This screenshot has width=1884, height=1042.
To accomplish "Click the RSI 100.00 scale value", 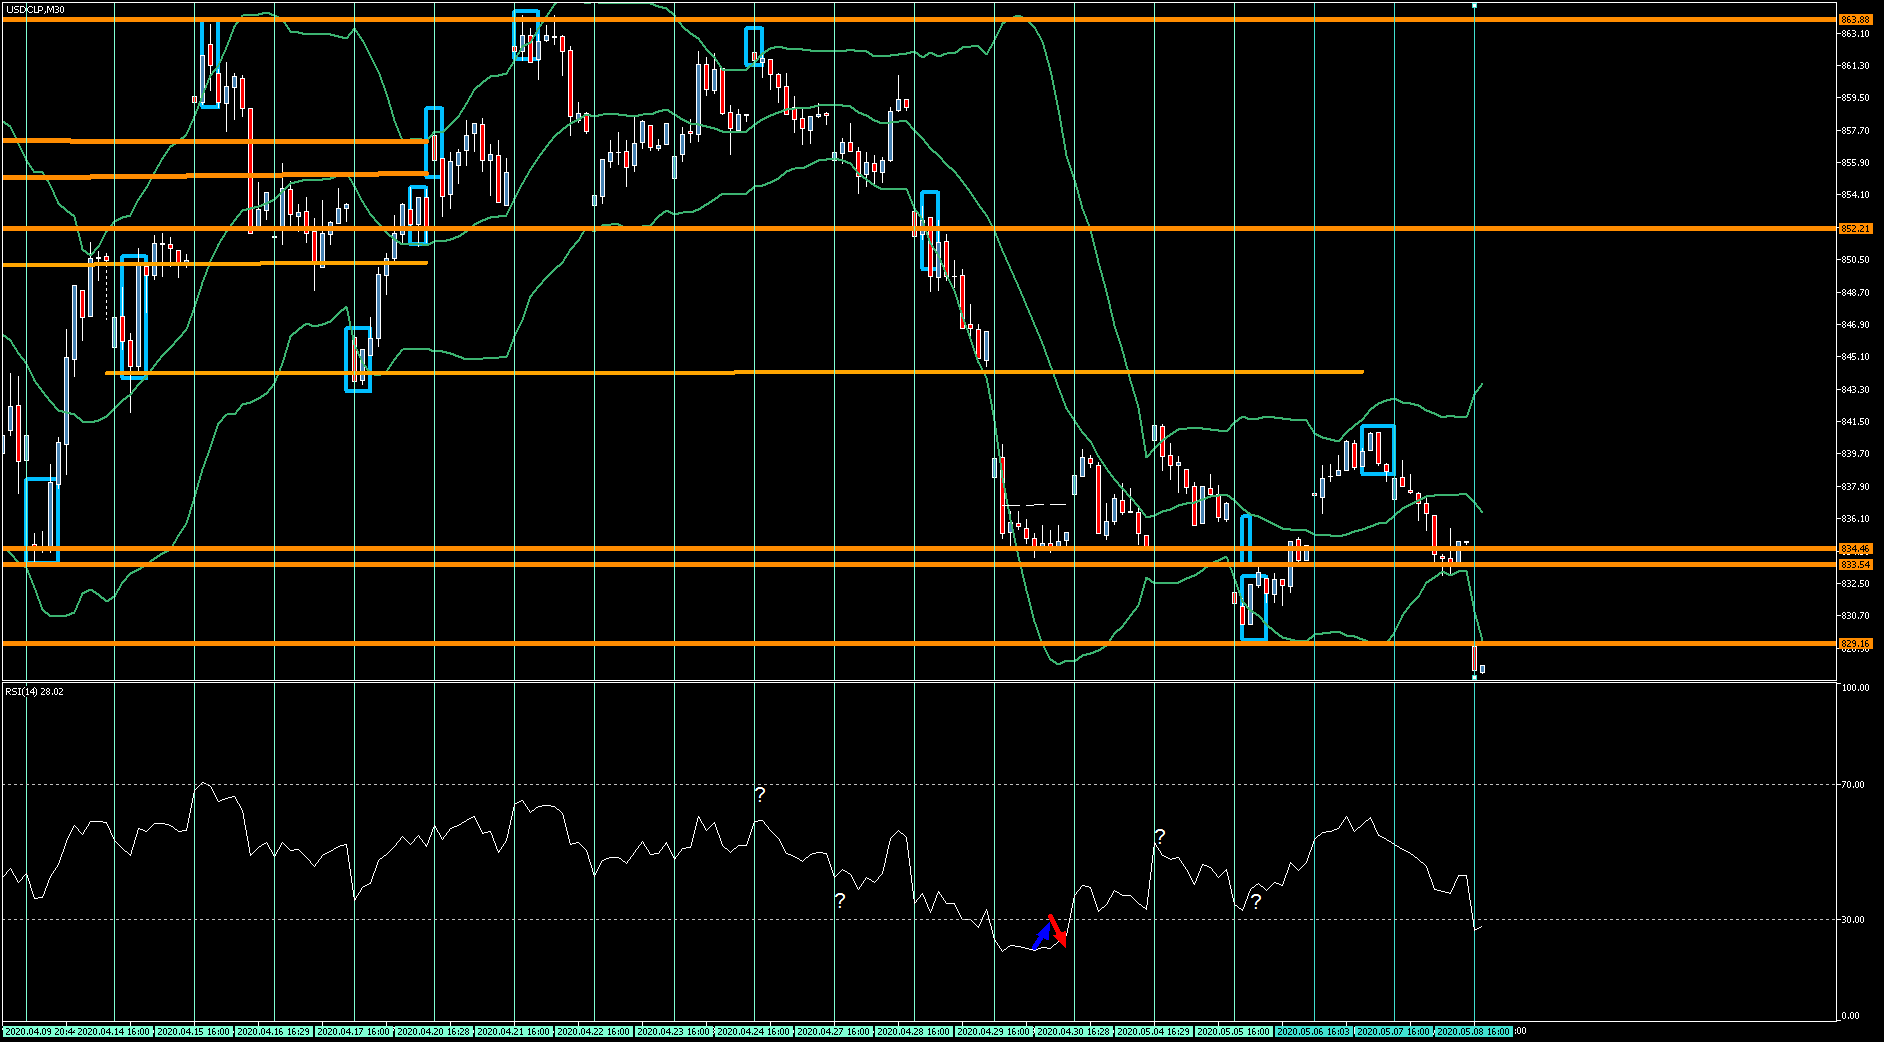I will point(1855,687).
